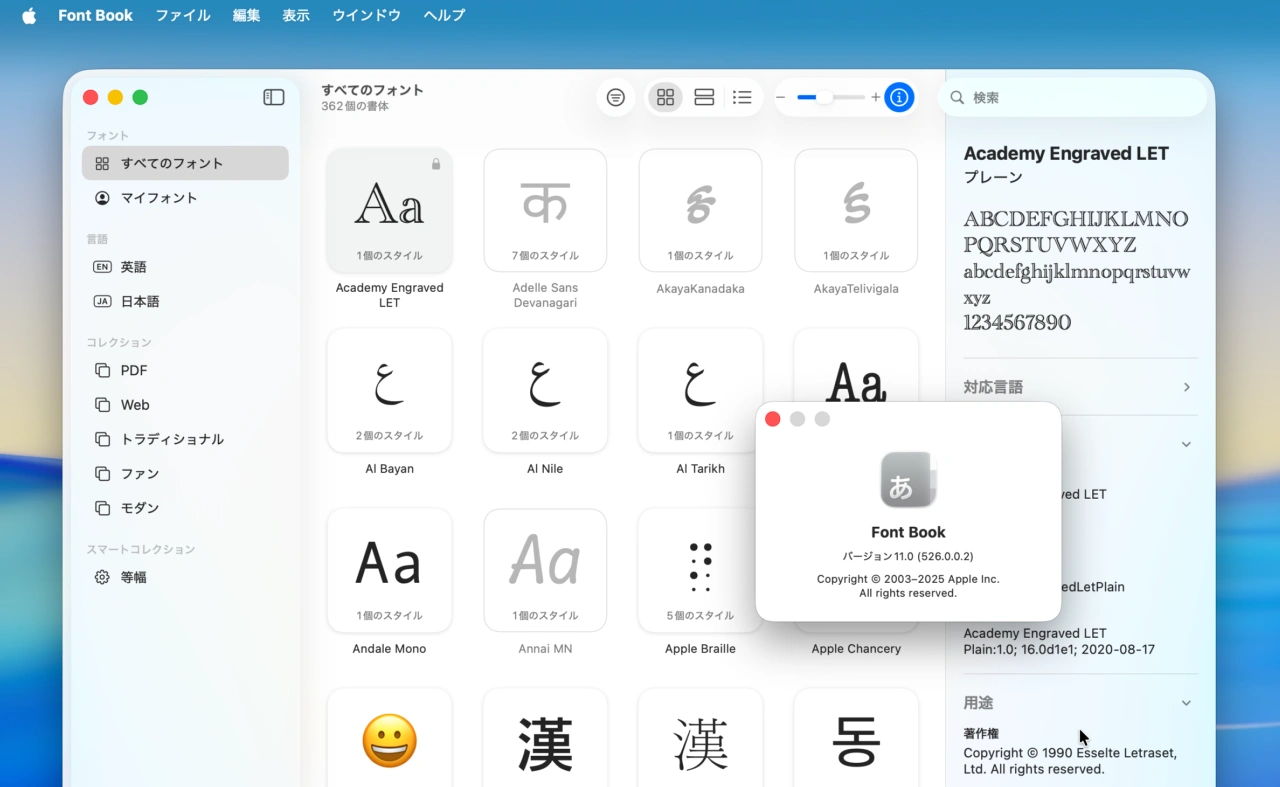Open the ウインドウ menu
Screen dimensions: 1280x787
(x=366, y=15)
